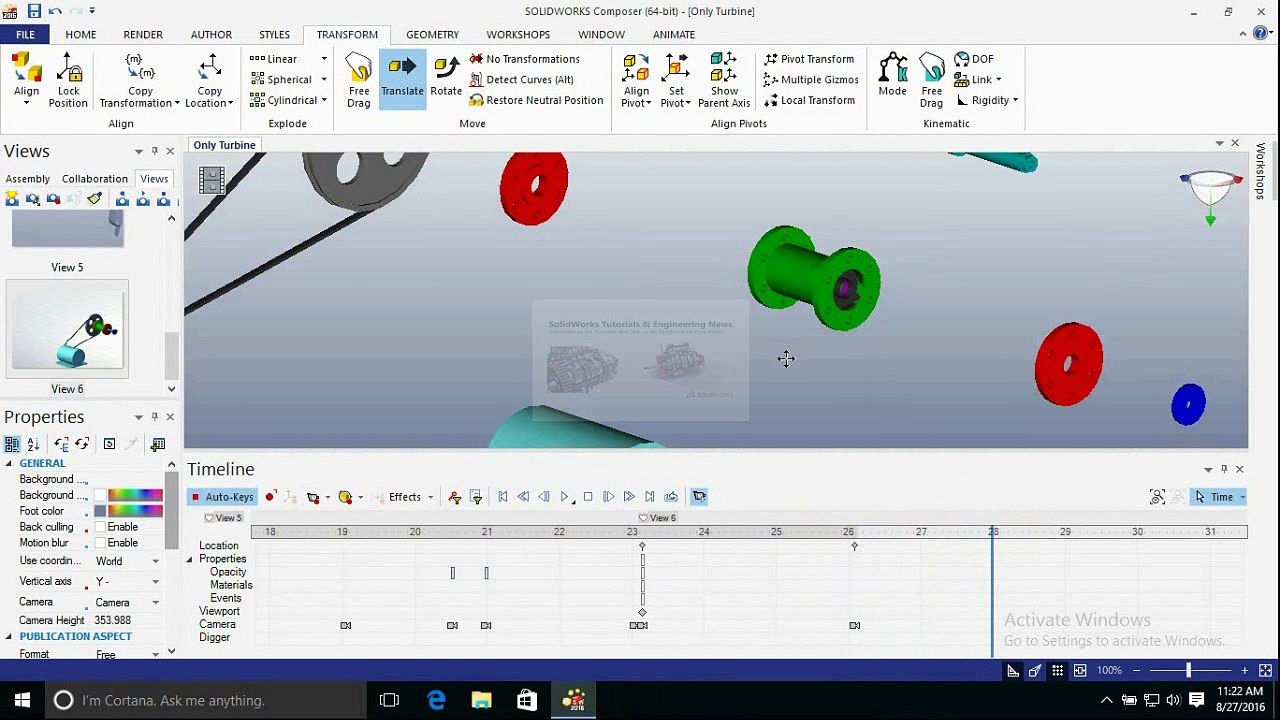This screenshot has height=720, width=1280.
Task: Select the View 6 thumbnail
Action: click(67, 330)
